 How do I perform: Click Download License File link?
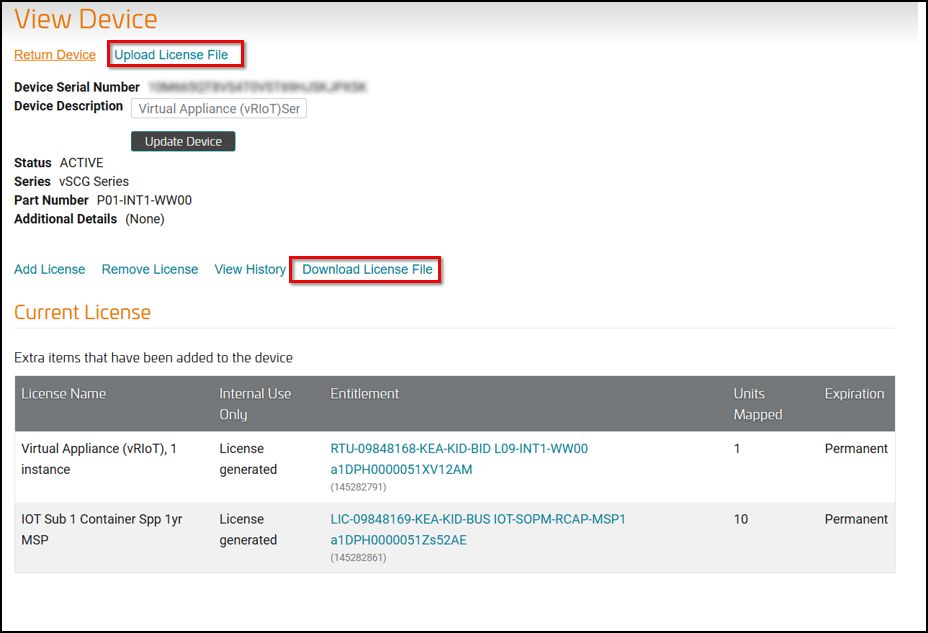[368, 269]
